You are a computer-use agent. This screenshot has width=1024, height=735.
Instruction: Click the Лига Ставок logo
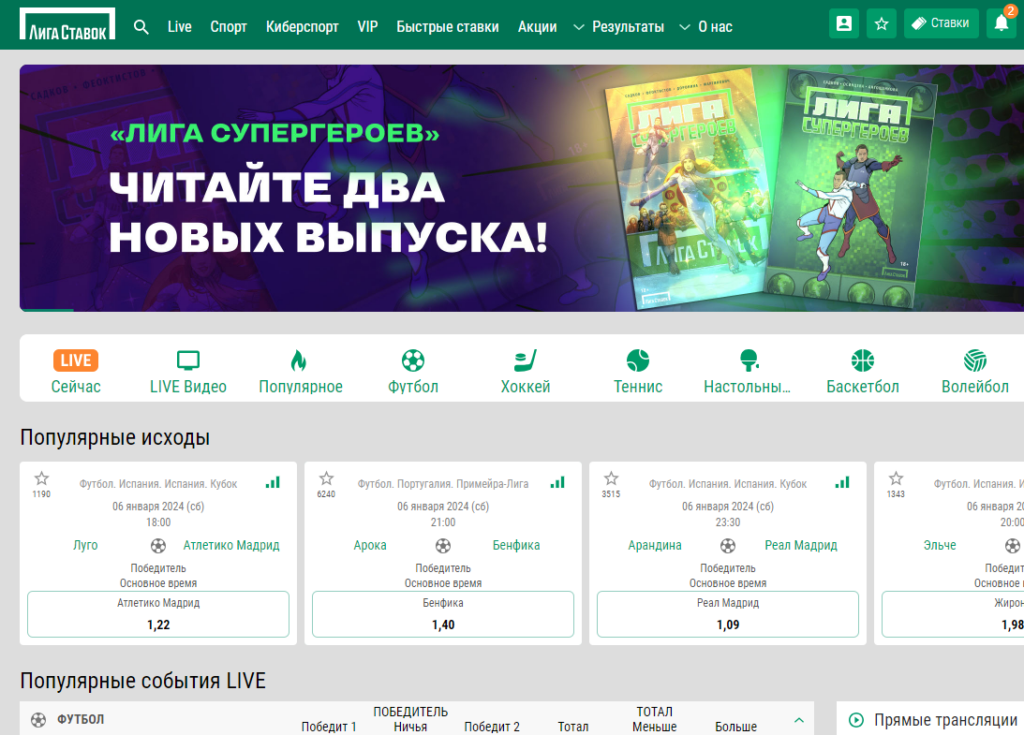pyautogui.click(x=67, y=24)
